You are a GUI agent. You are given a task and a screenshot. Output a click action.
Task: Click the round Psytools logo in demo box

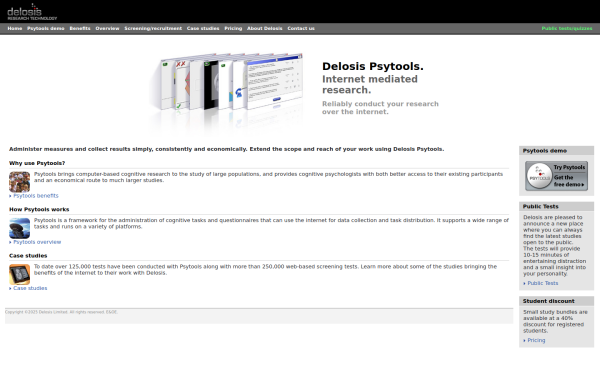539,176
